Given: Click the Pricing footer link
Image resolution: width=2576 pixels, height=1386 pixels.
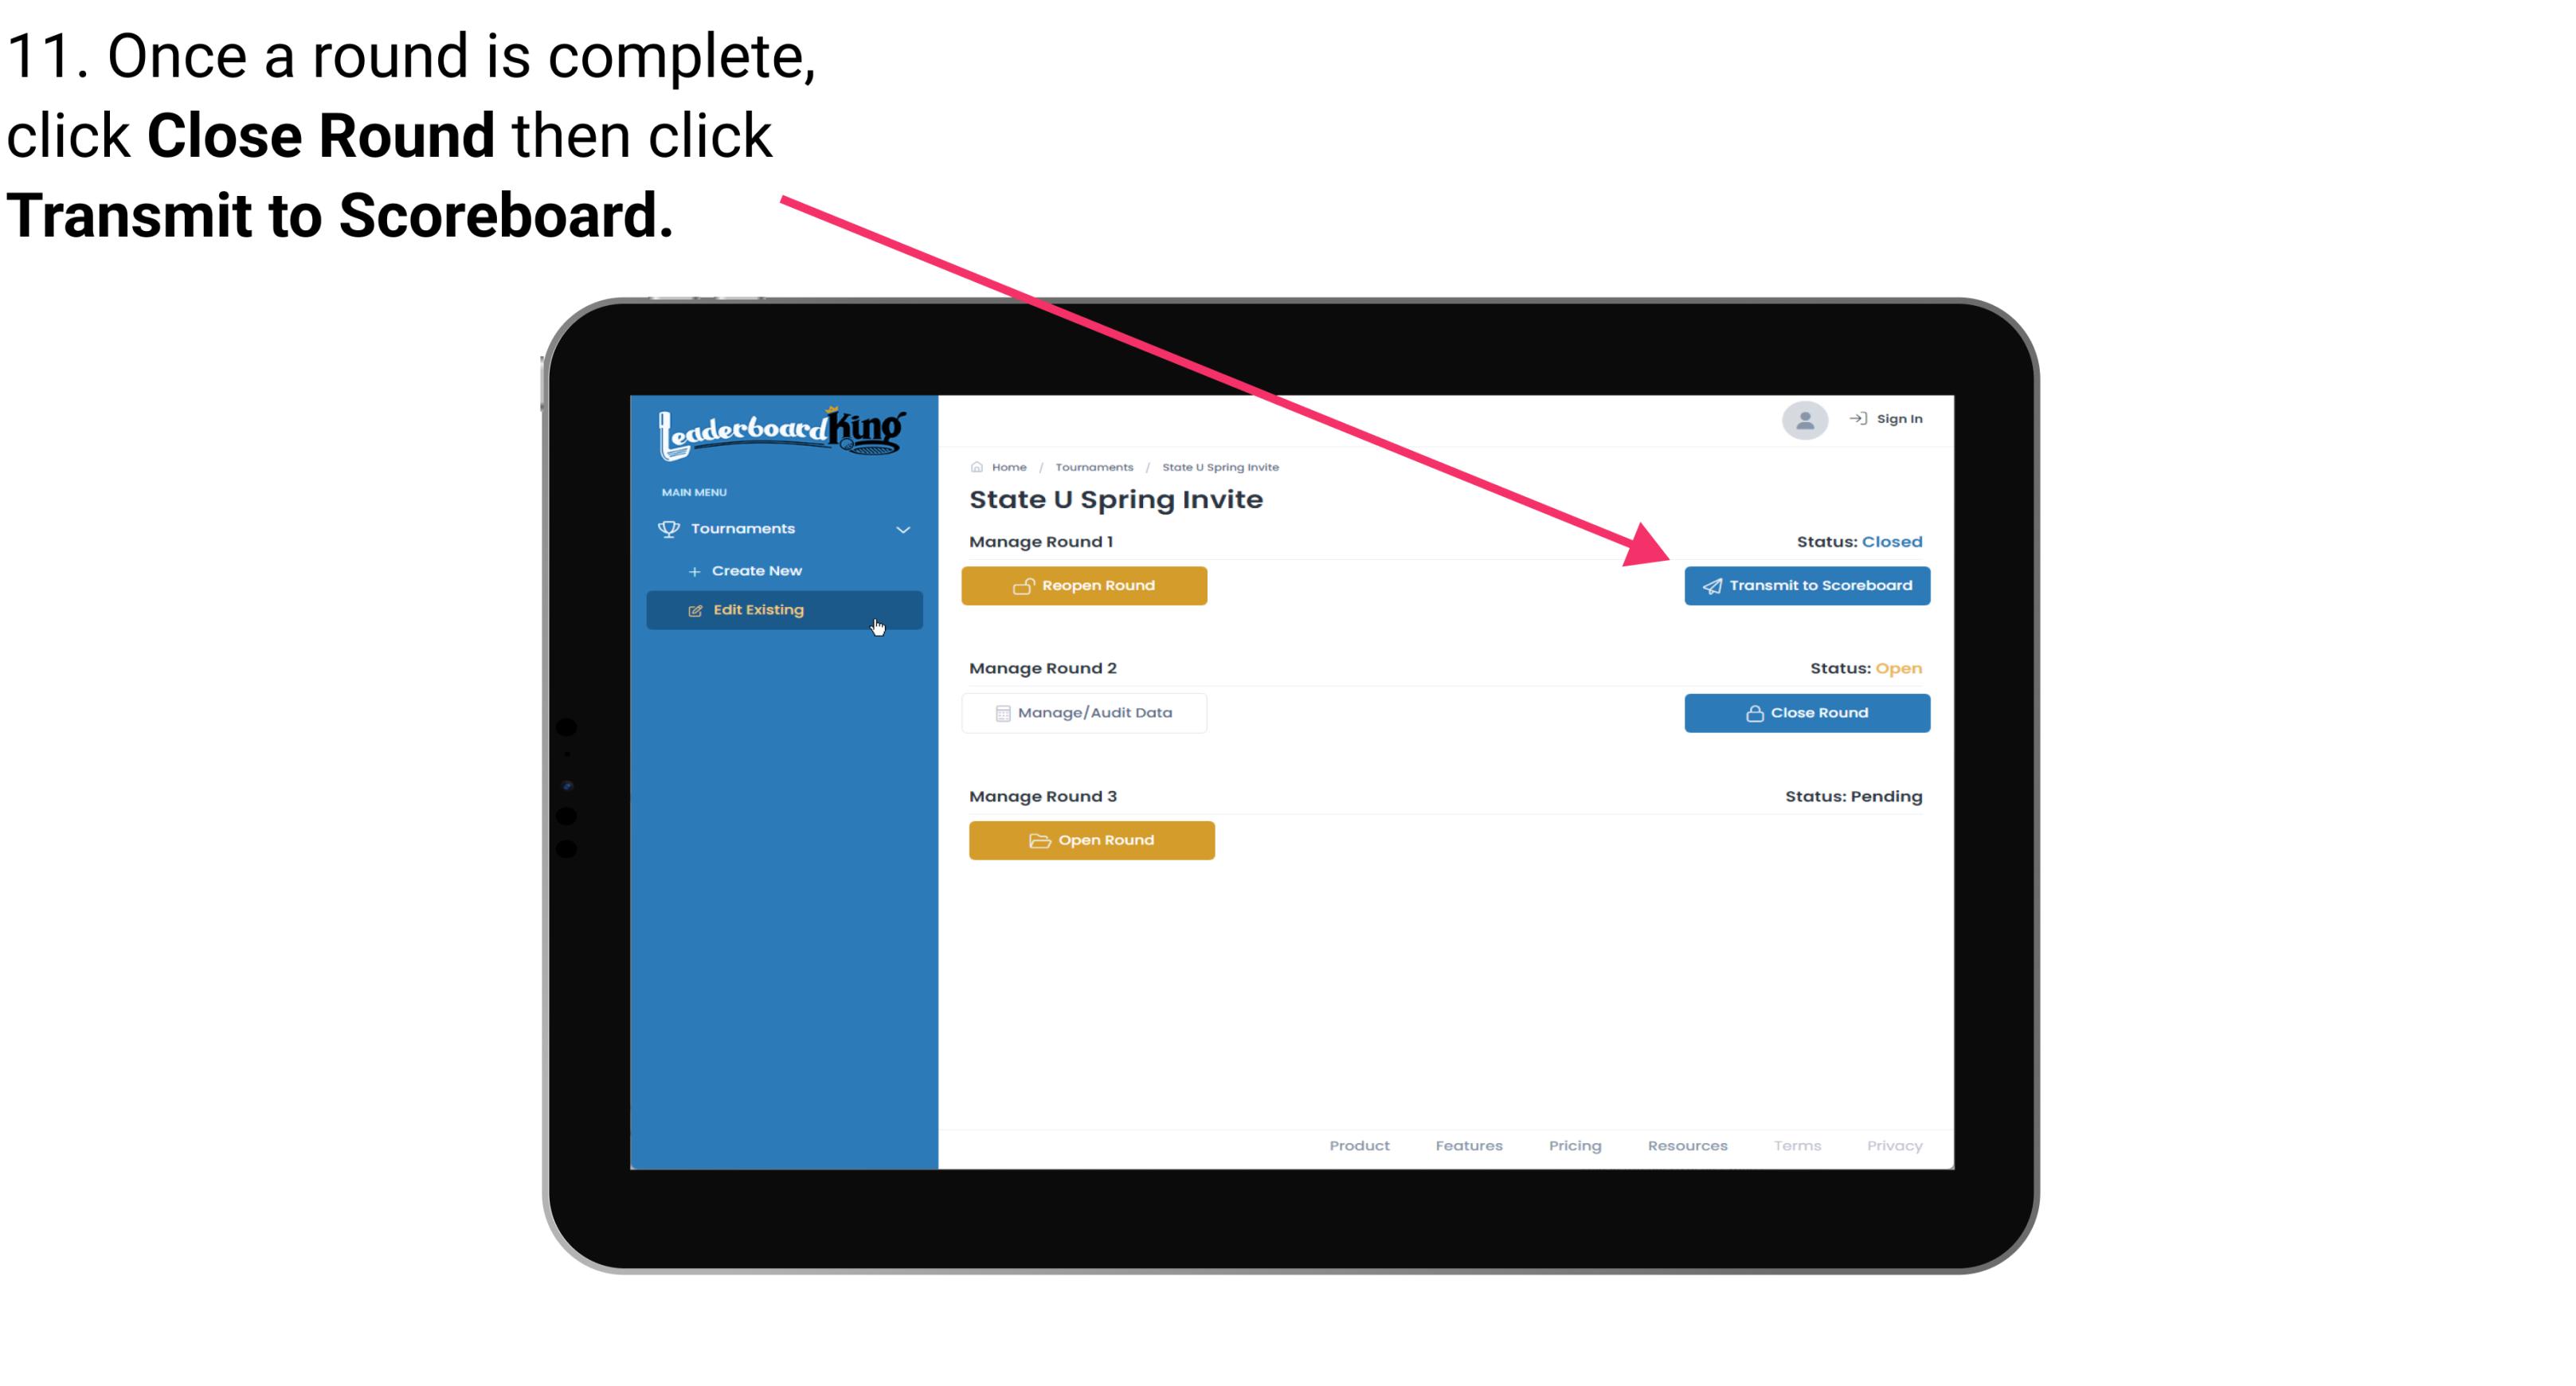Looking at the screenshot, I should point(1573,1145).
